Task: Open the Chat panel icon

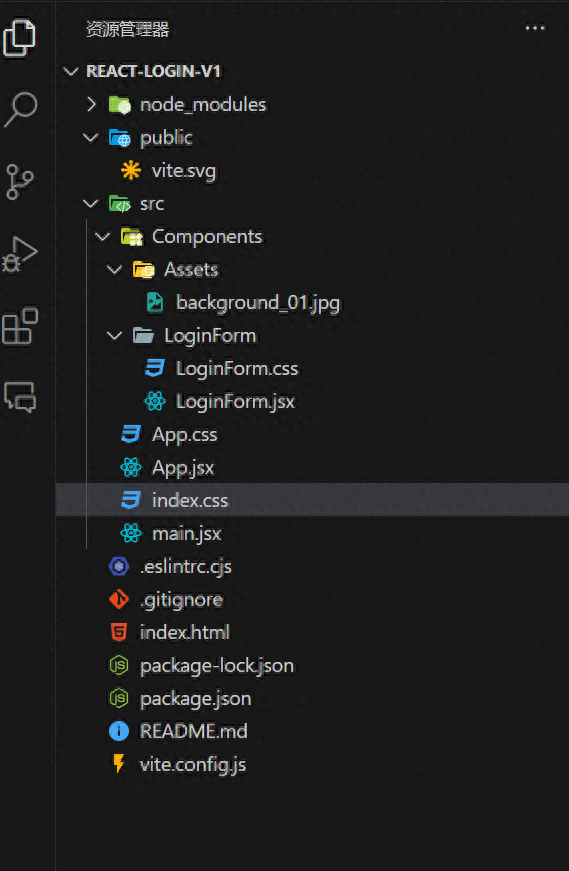Action: pyautogui.click(x=20, y=397)
